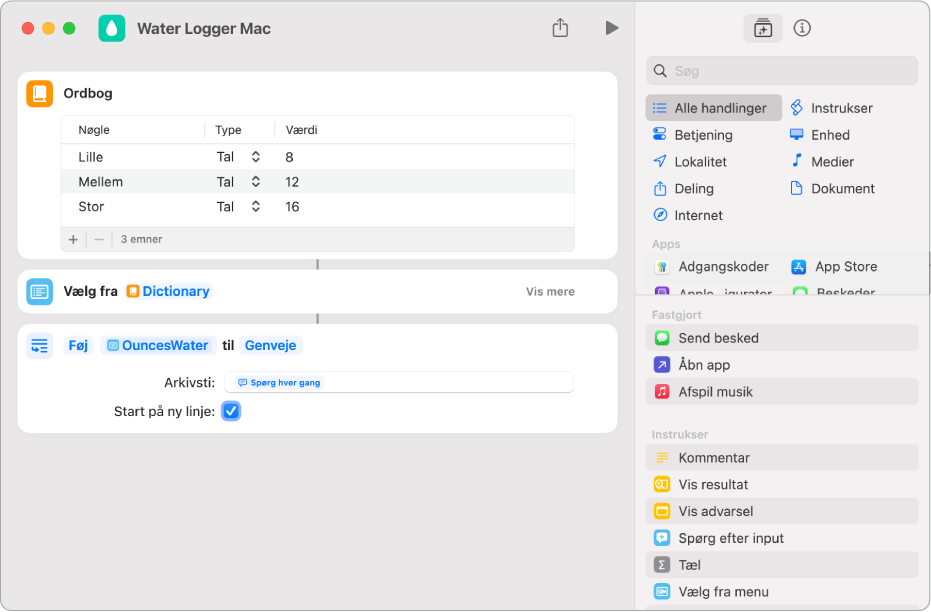931x612 pixels.
Task: Click the Water Logger Mac title
Action: (x=204, y=28)
